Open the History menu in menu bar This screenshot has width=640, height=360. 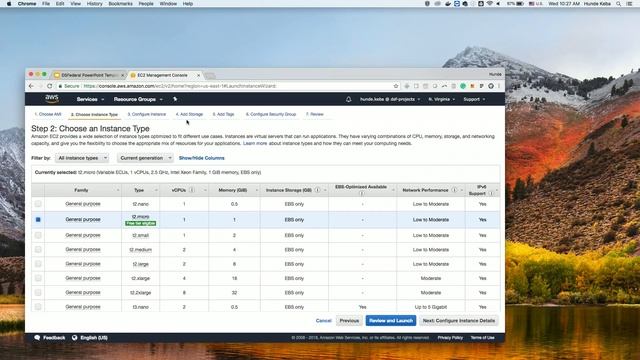pos(94,4)
